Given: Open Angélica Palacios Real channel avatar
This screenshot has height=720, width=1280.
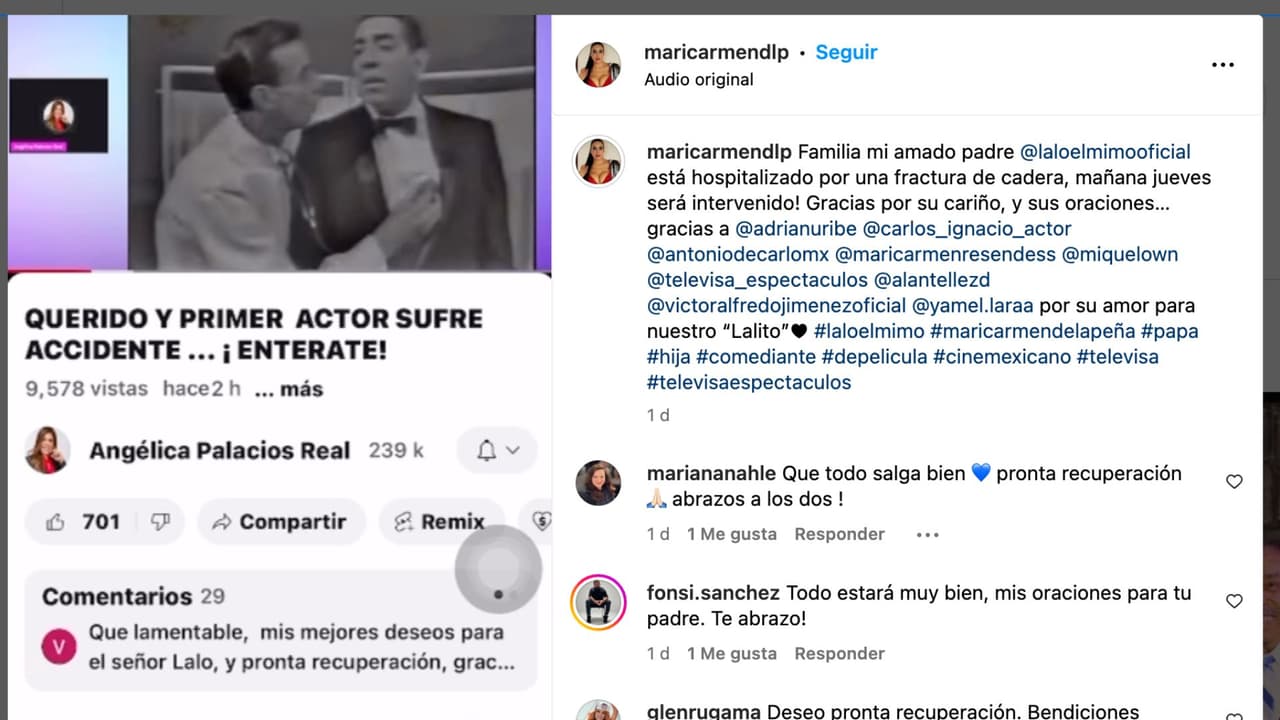Looking at the screenshot, I should [x=47, y=450].
